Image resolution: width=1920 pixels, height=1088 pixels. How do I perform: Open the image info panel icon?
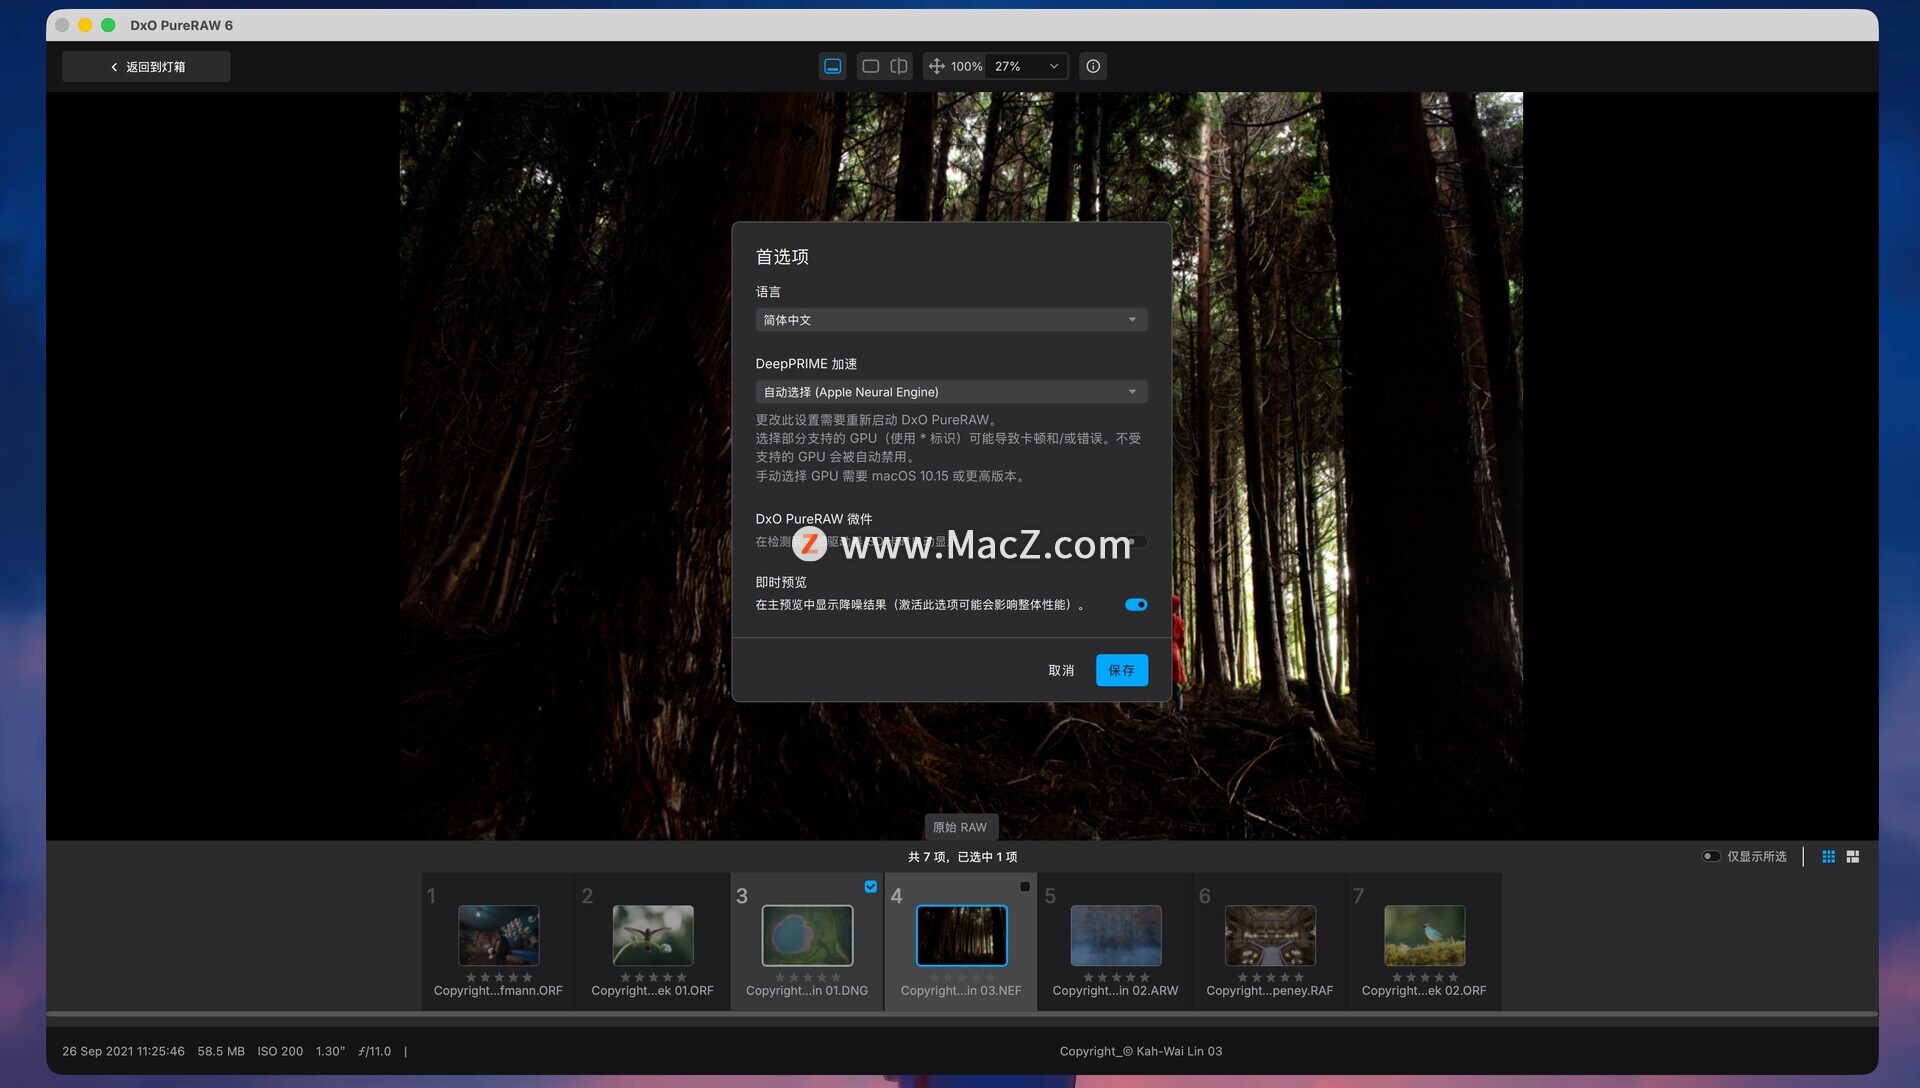click(1093, 66)
